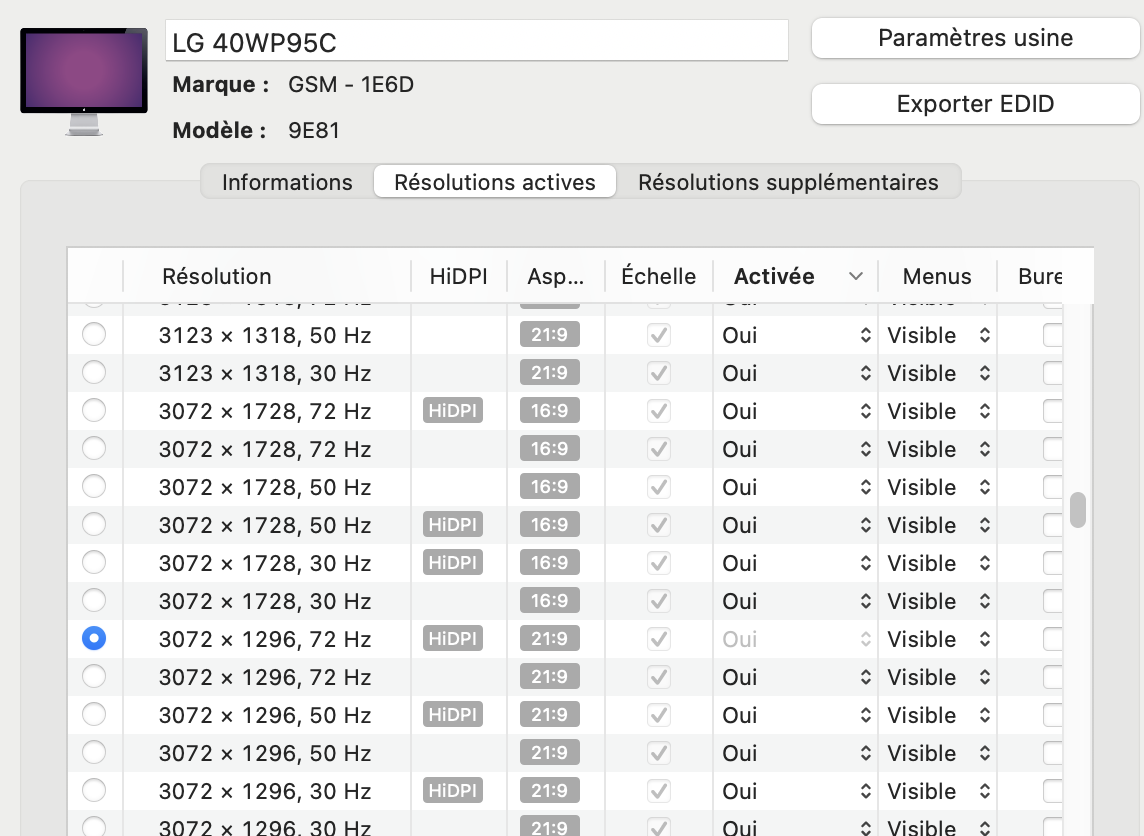1144x836 pixels.
Task: Open the Oui popup for HiDPI 3072 × 1296, 50 Hz
Action: click(x=796, y=714)
